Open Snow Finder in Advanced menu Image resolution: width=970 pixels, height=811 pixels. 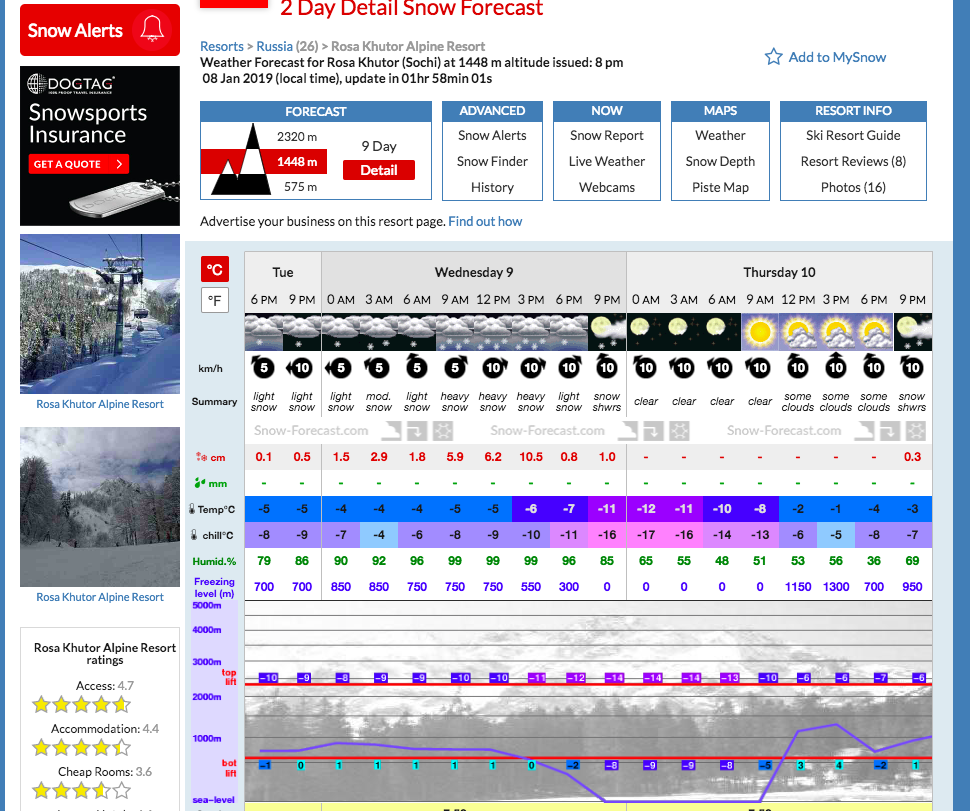[x=492, y=161]
